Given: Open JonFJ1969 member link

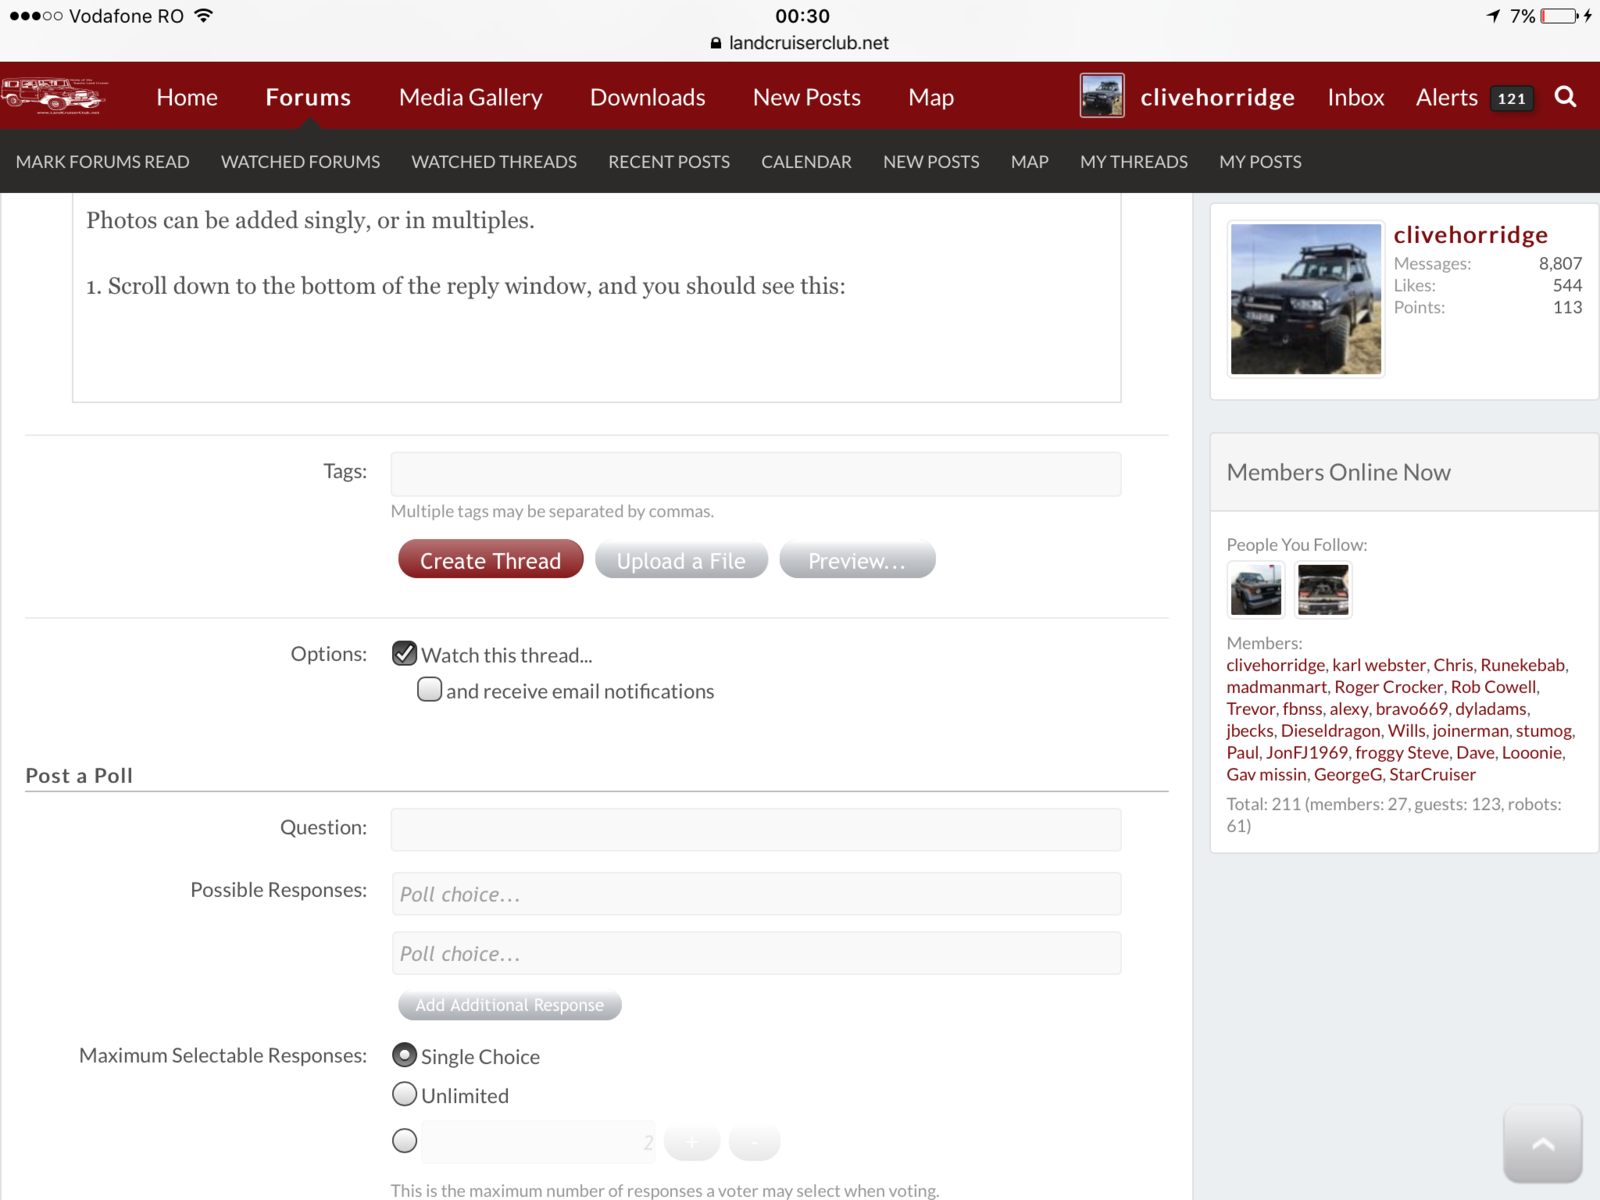Looking at the screenshot, I should (x=1306, y=753).
